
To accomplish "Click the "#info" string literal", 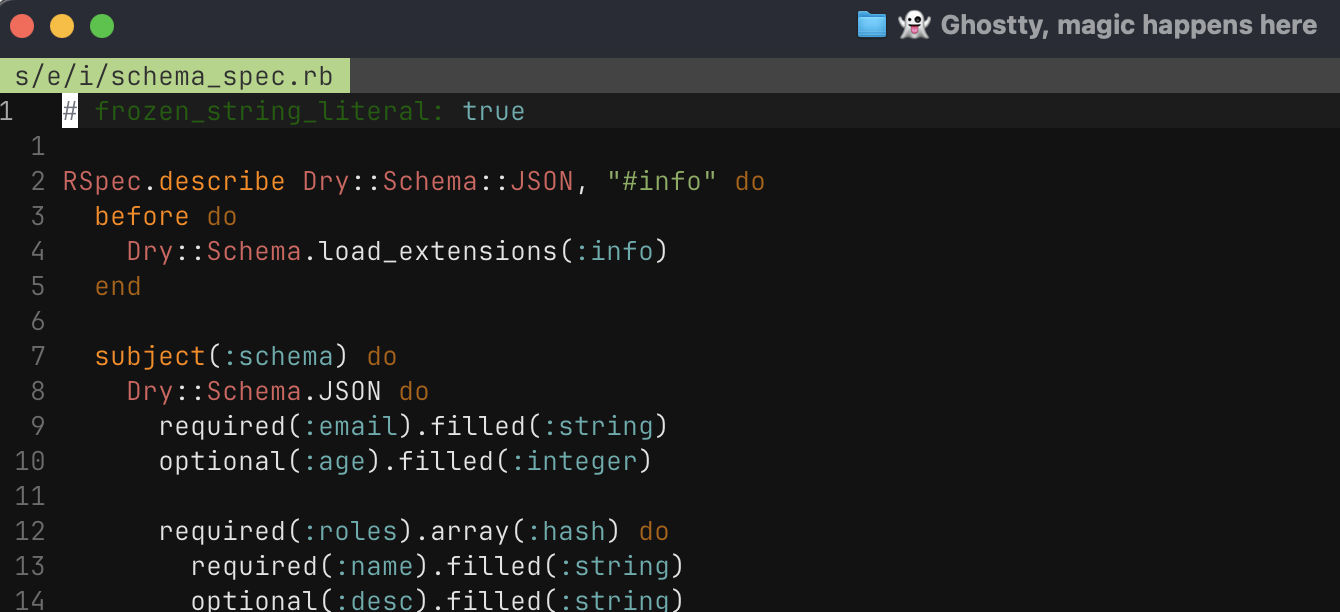I will (662, 182).
